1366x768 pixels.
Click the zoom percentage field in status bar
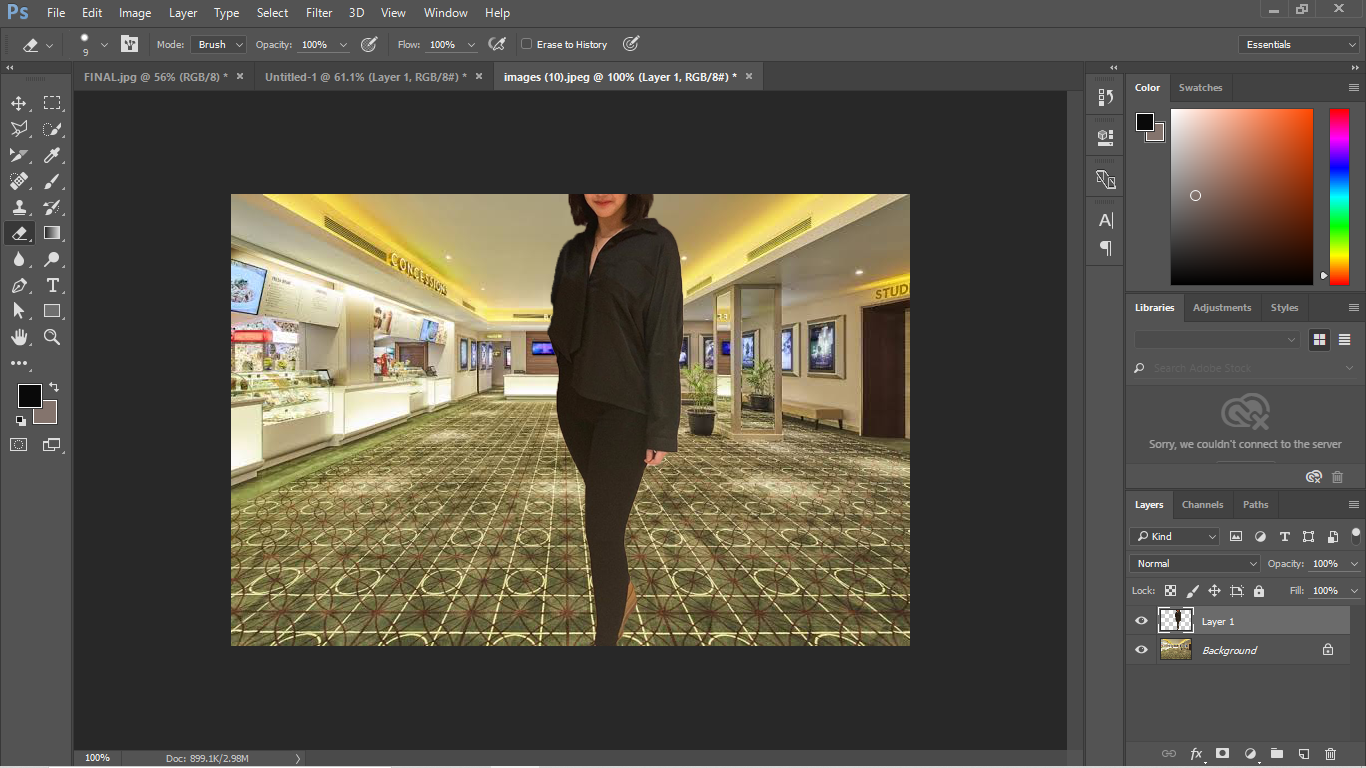tap(97, 758)
